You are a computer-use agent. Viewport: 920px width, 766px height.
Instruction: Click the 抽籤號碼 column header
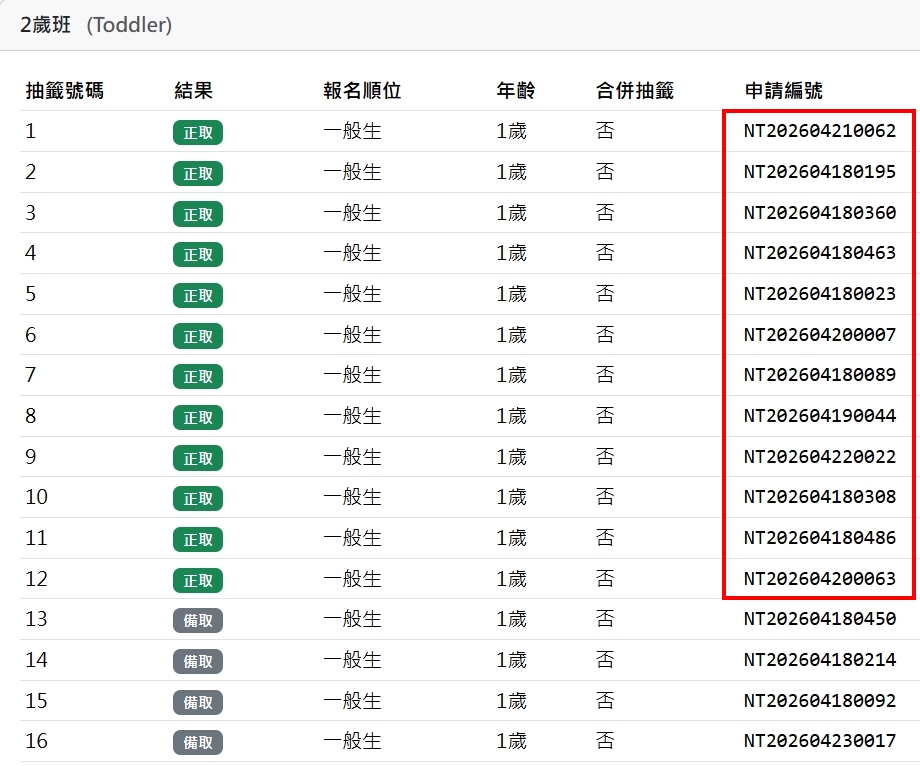point(64,91)
